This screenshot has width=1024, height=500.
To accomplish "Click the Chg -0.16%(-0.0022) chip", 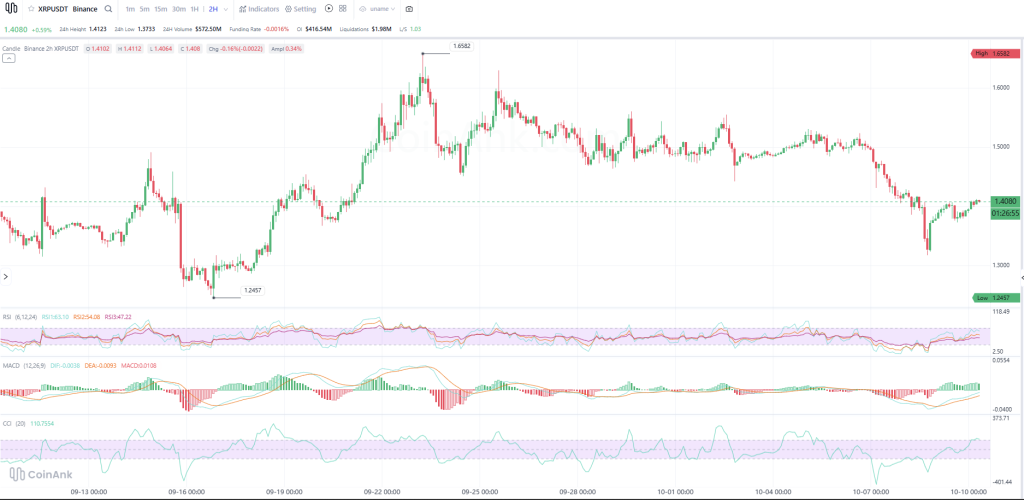I will (236, 49).
